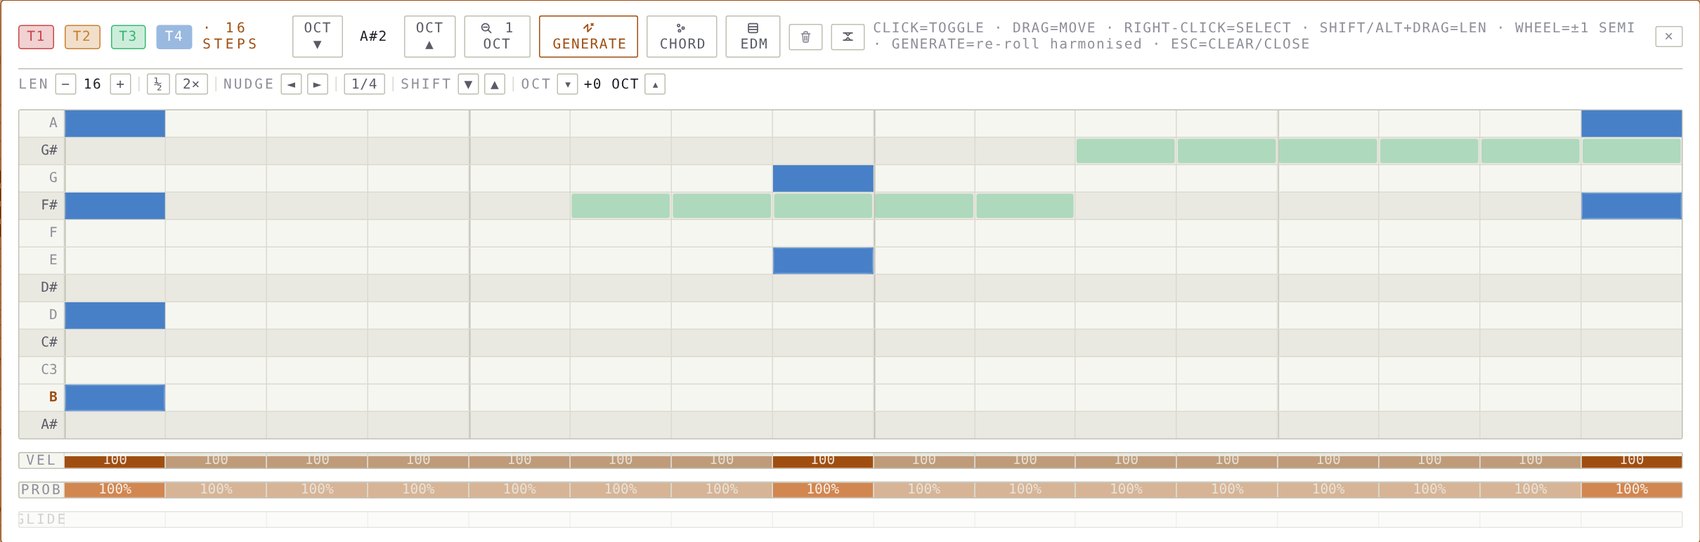
Task: Close the piano roll editor with × button
Action: (1668, 36)
